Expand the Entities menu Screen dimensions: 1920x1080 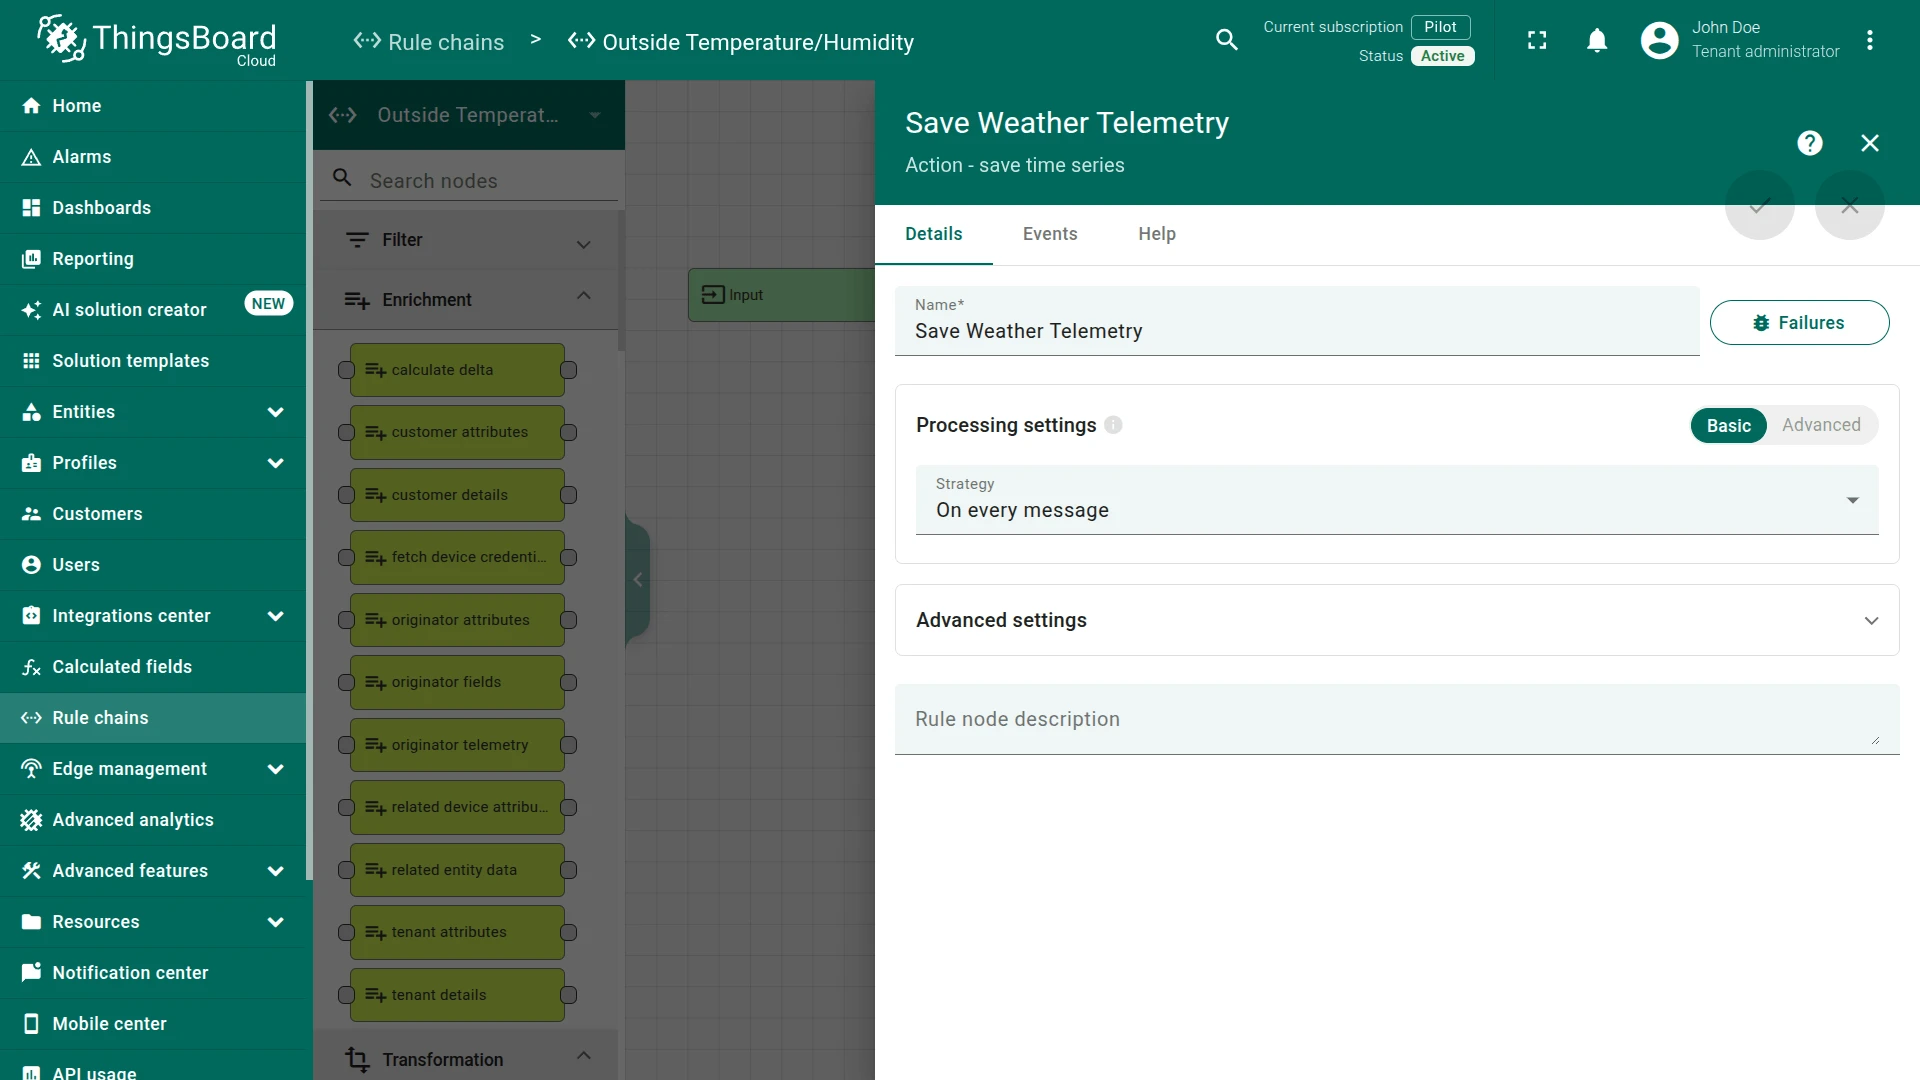[153, 412]
